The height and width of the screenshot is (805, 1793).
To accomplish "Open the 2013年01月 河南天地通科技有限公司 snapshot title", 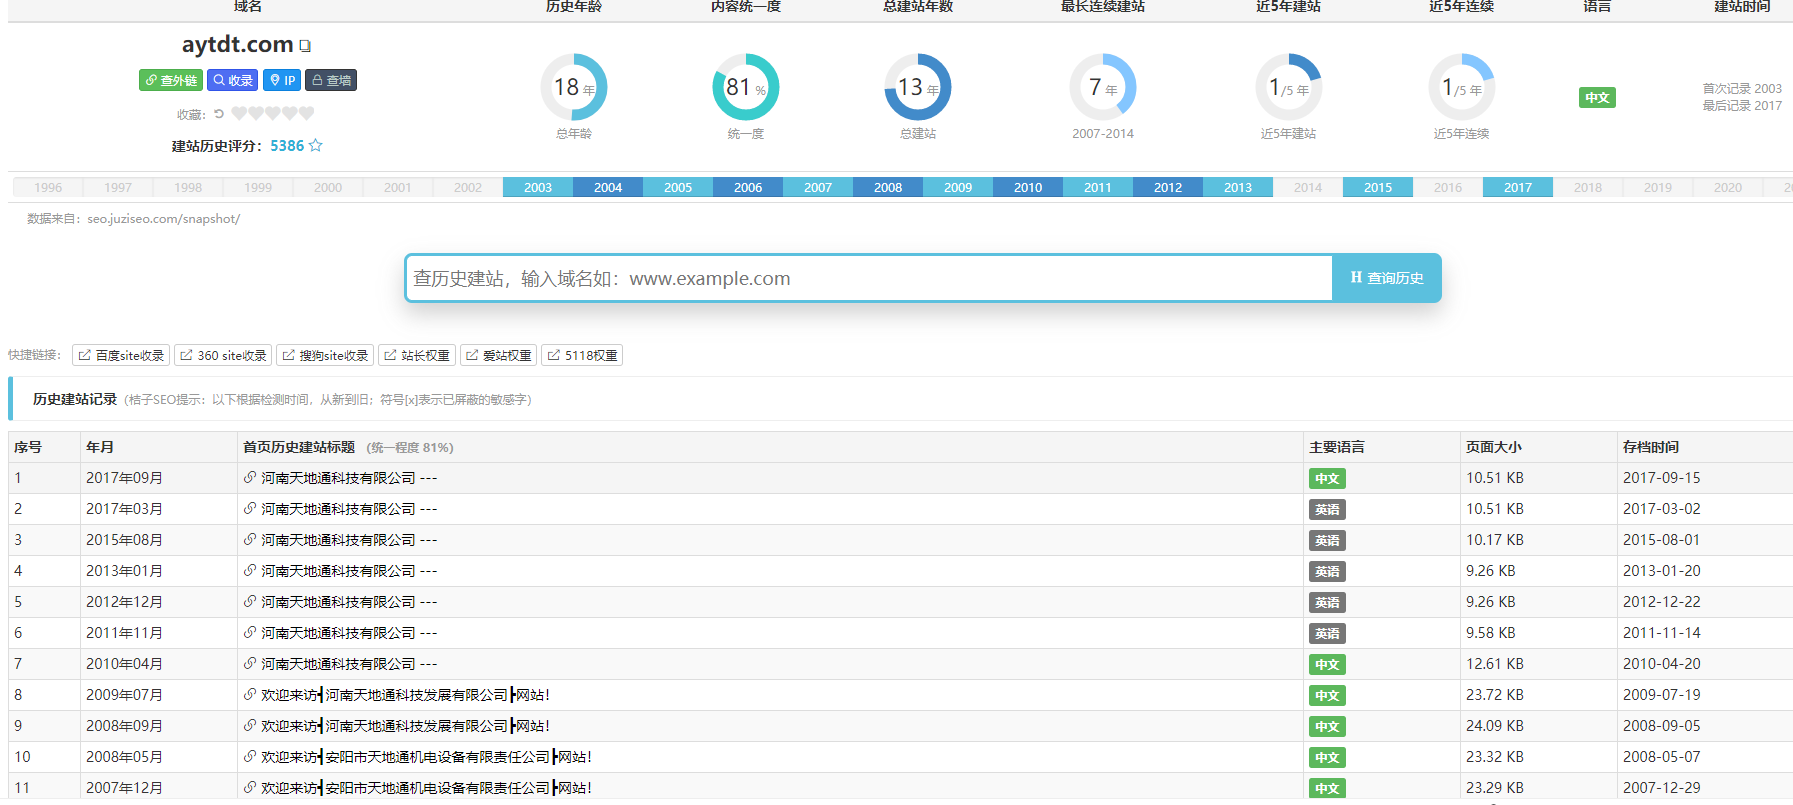I will tap(338, 571).
